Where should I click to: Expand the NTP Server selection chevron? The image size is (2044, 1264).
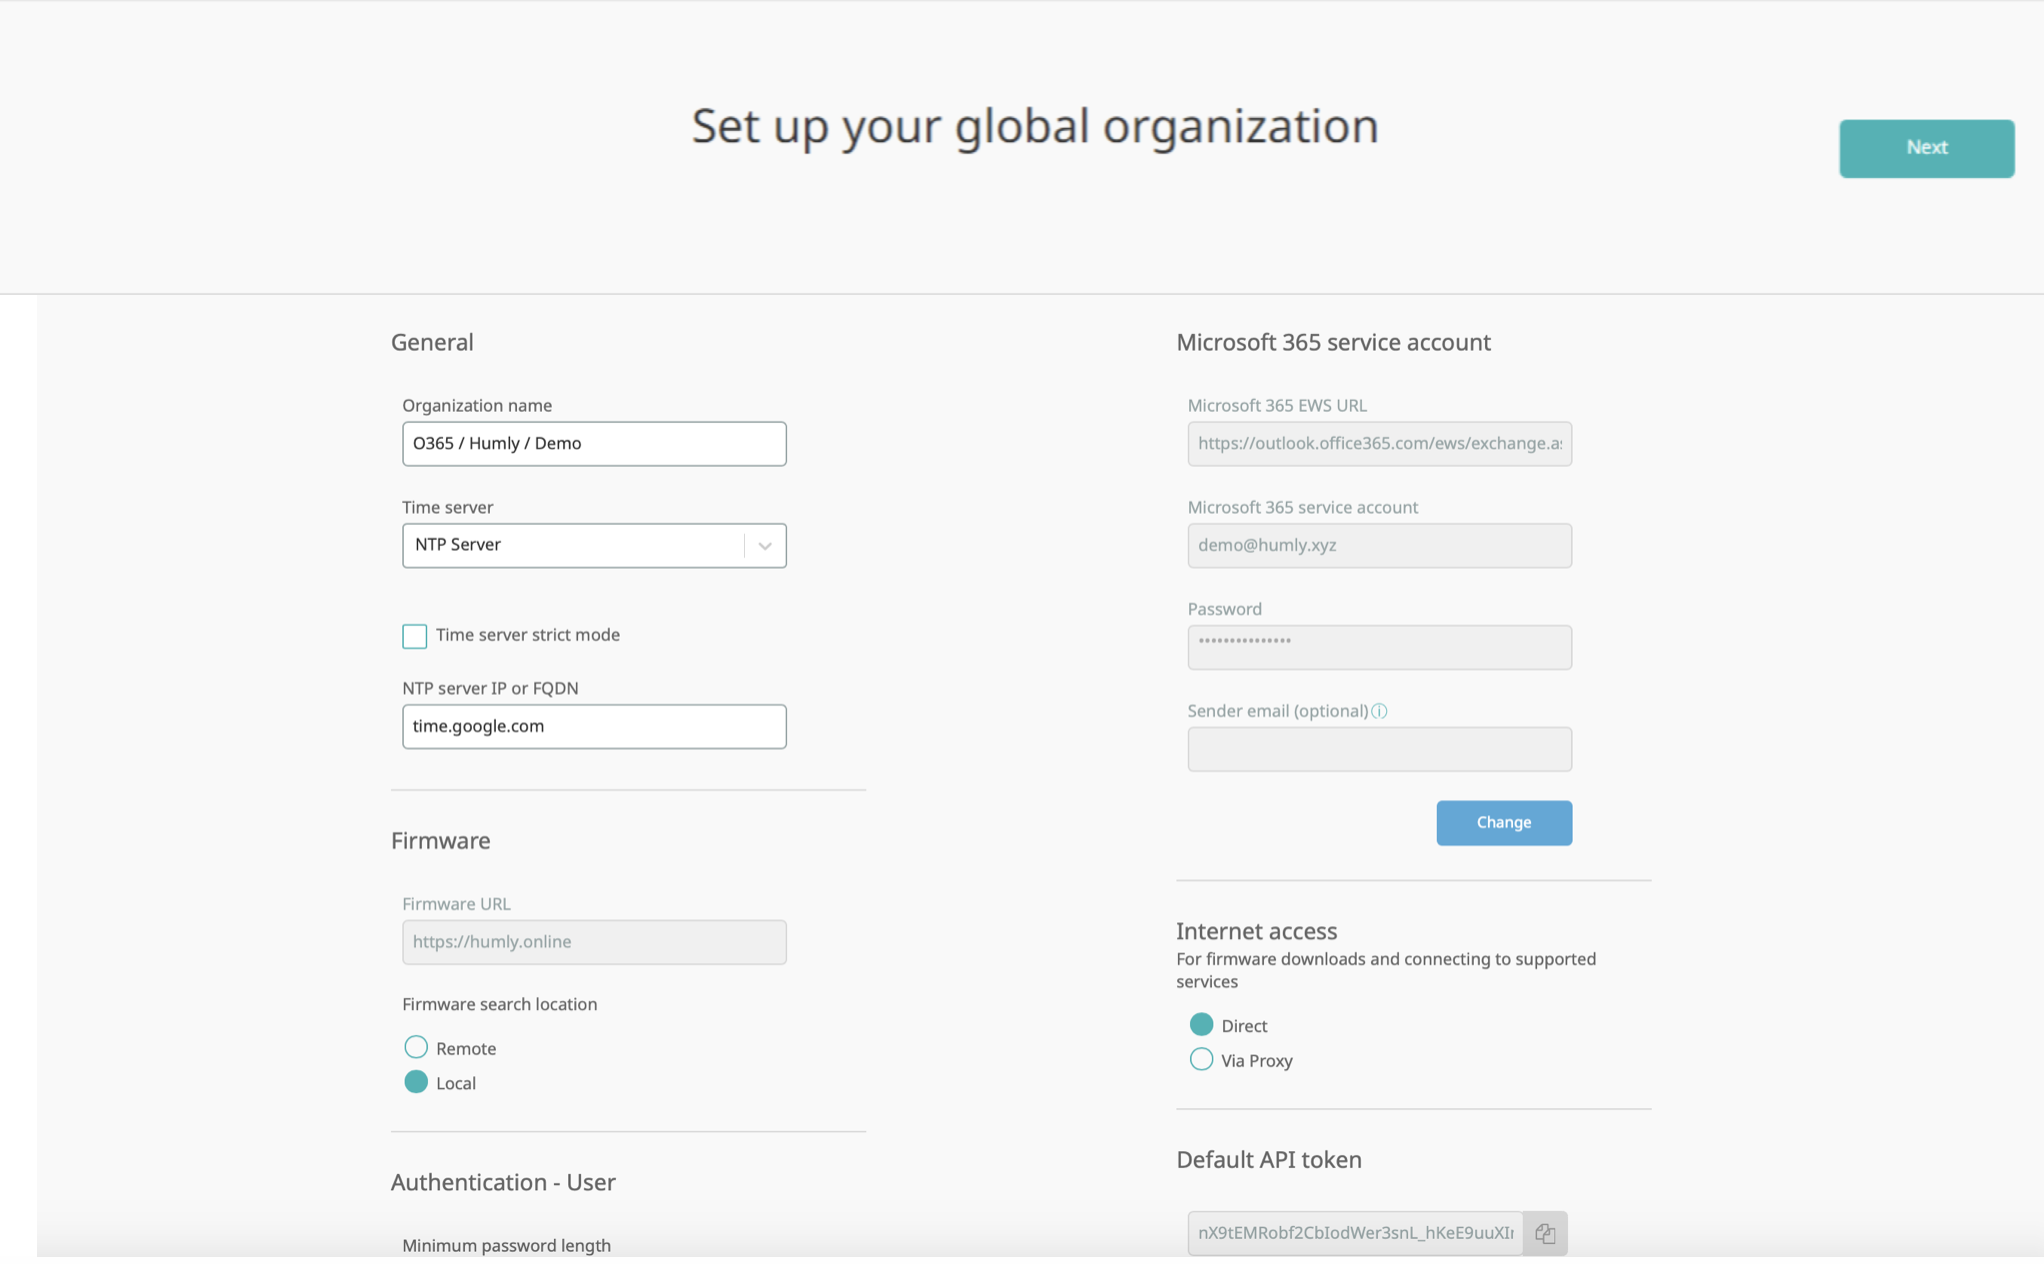(x=766, y=545)
